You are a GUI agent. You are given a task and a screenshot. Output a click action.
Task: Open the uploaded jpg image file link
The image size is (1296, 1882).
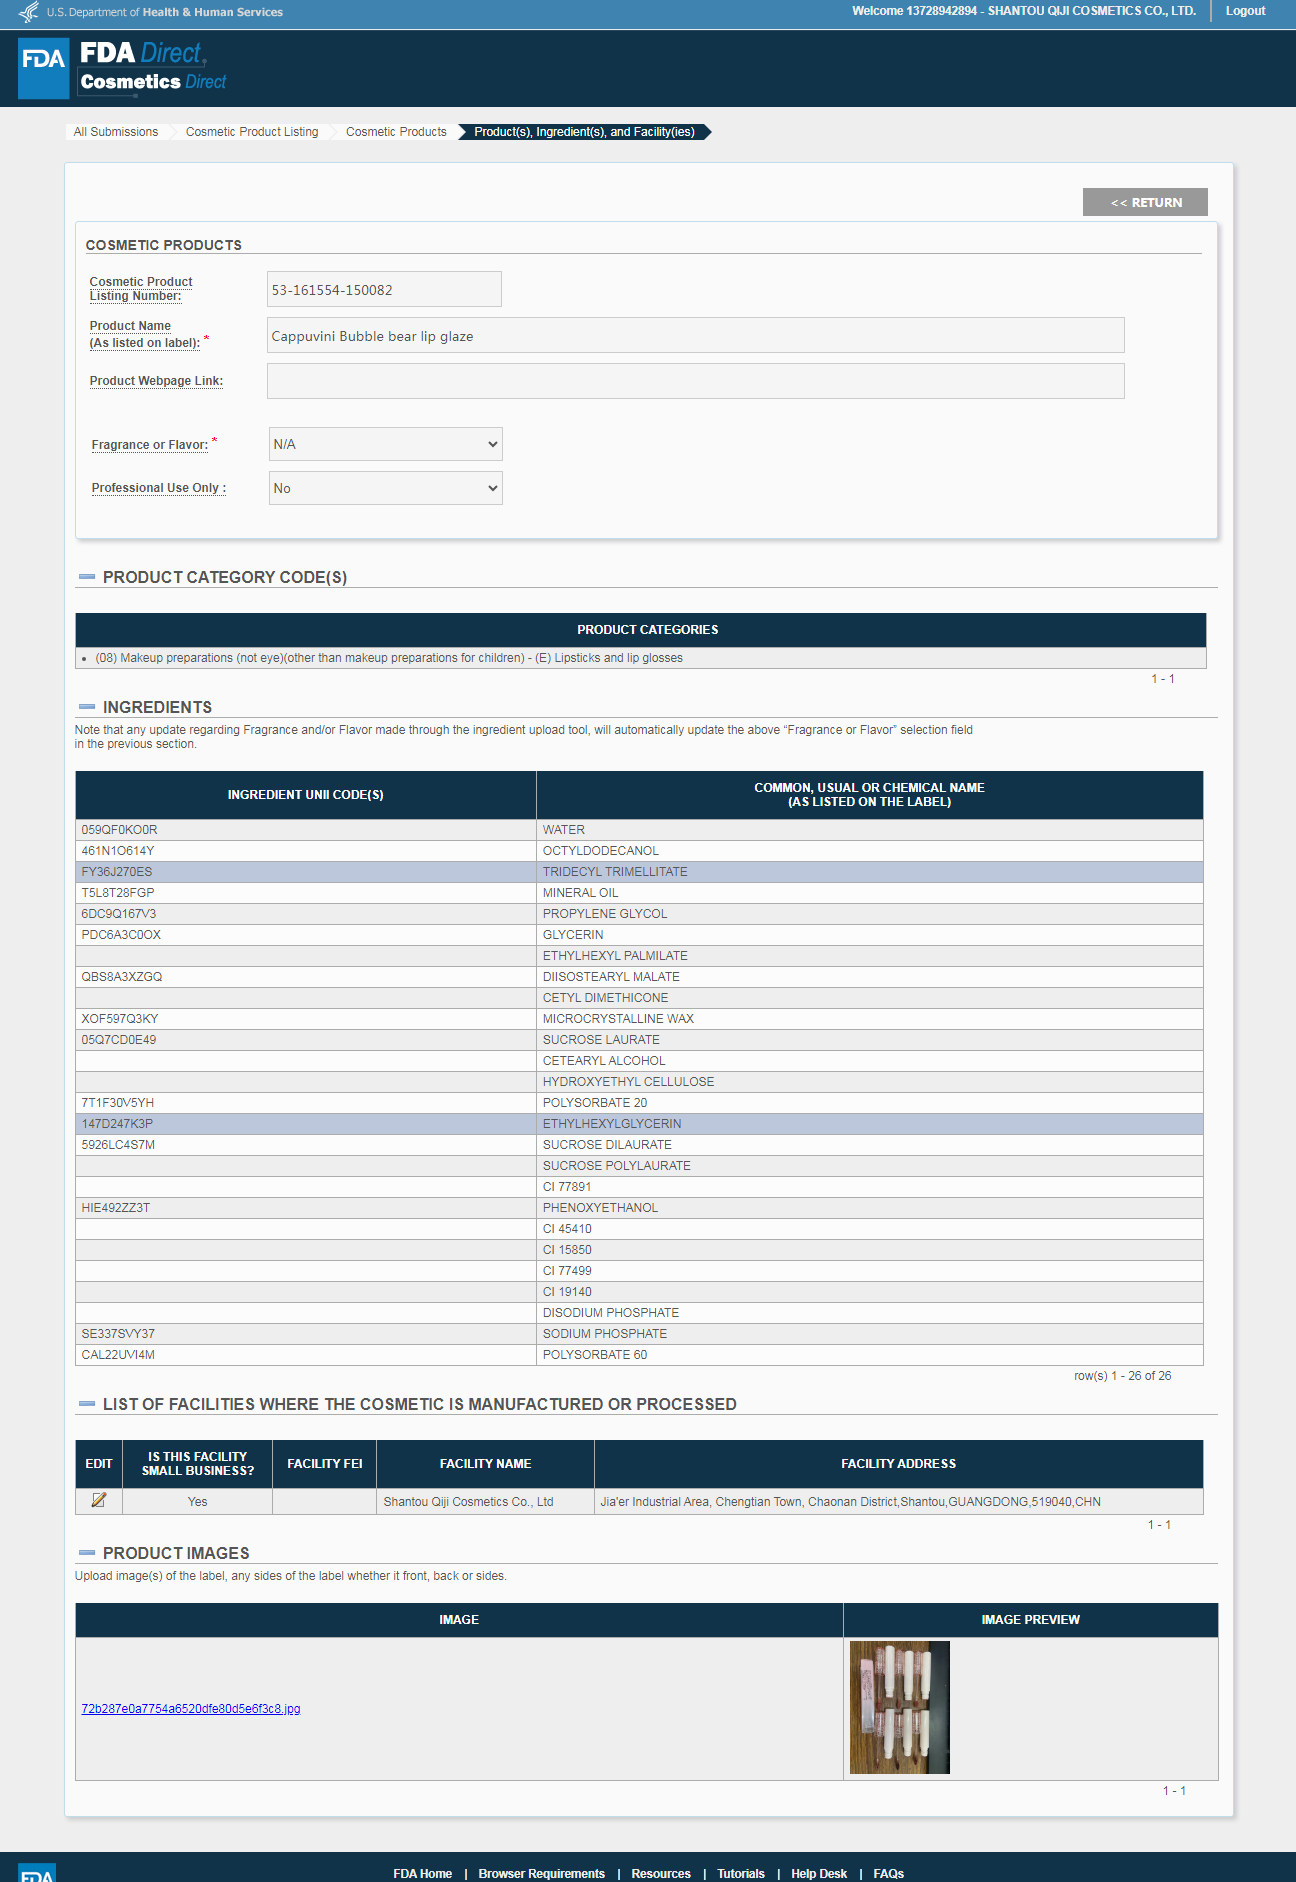(191, 1709)
